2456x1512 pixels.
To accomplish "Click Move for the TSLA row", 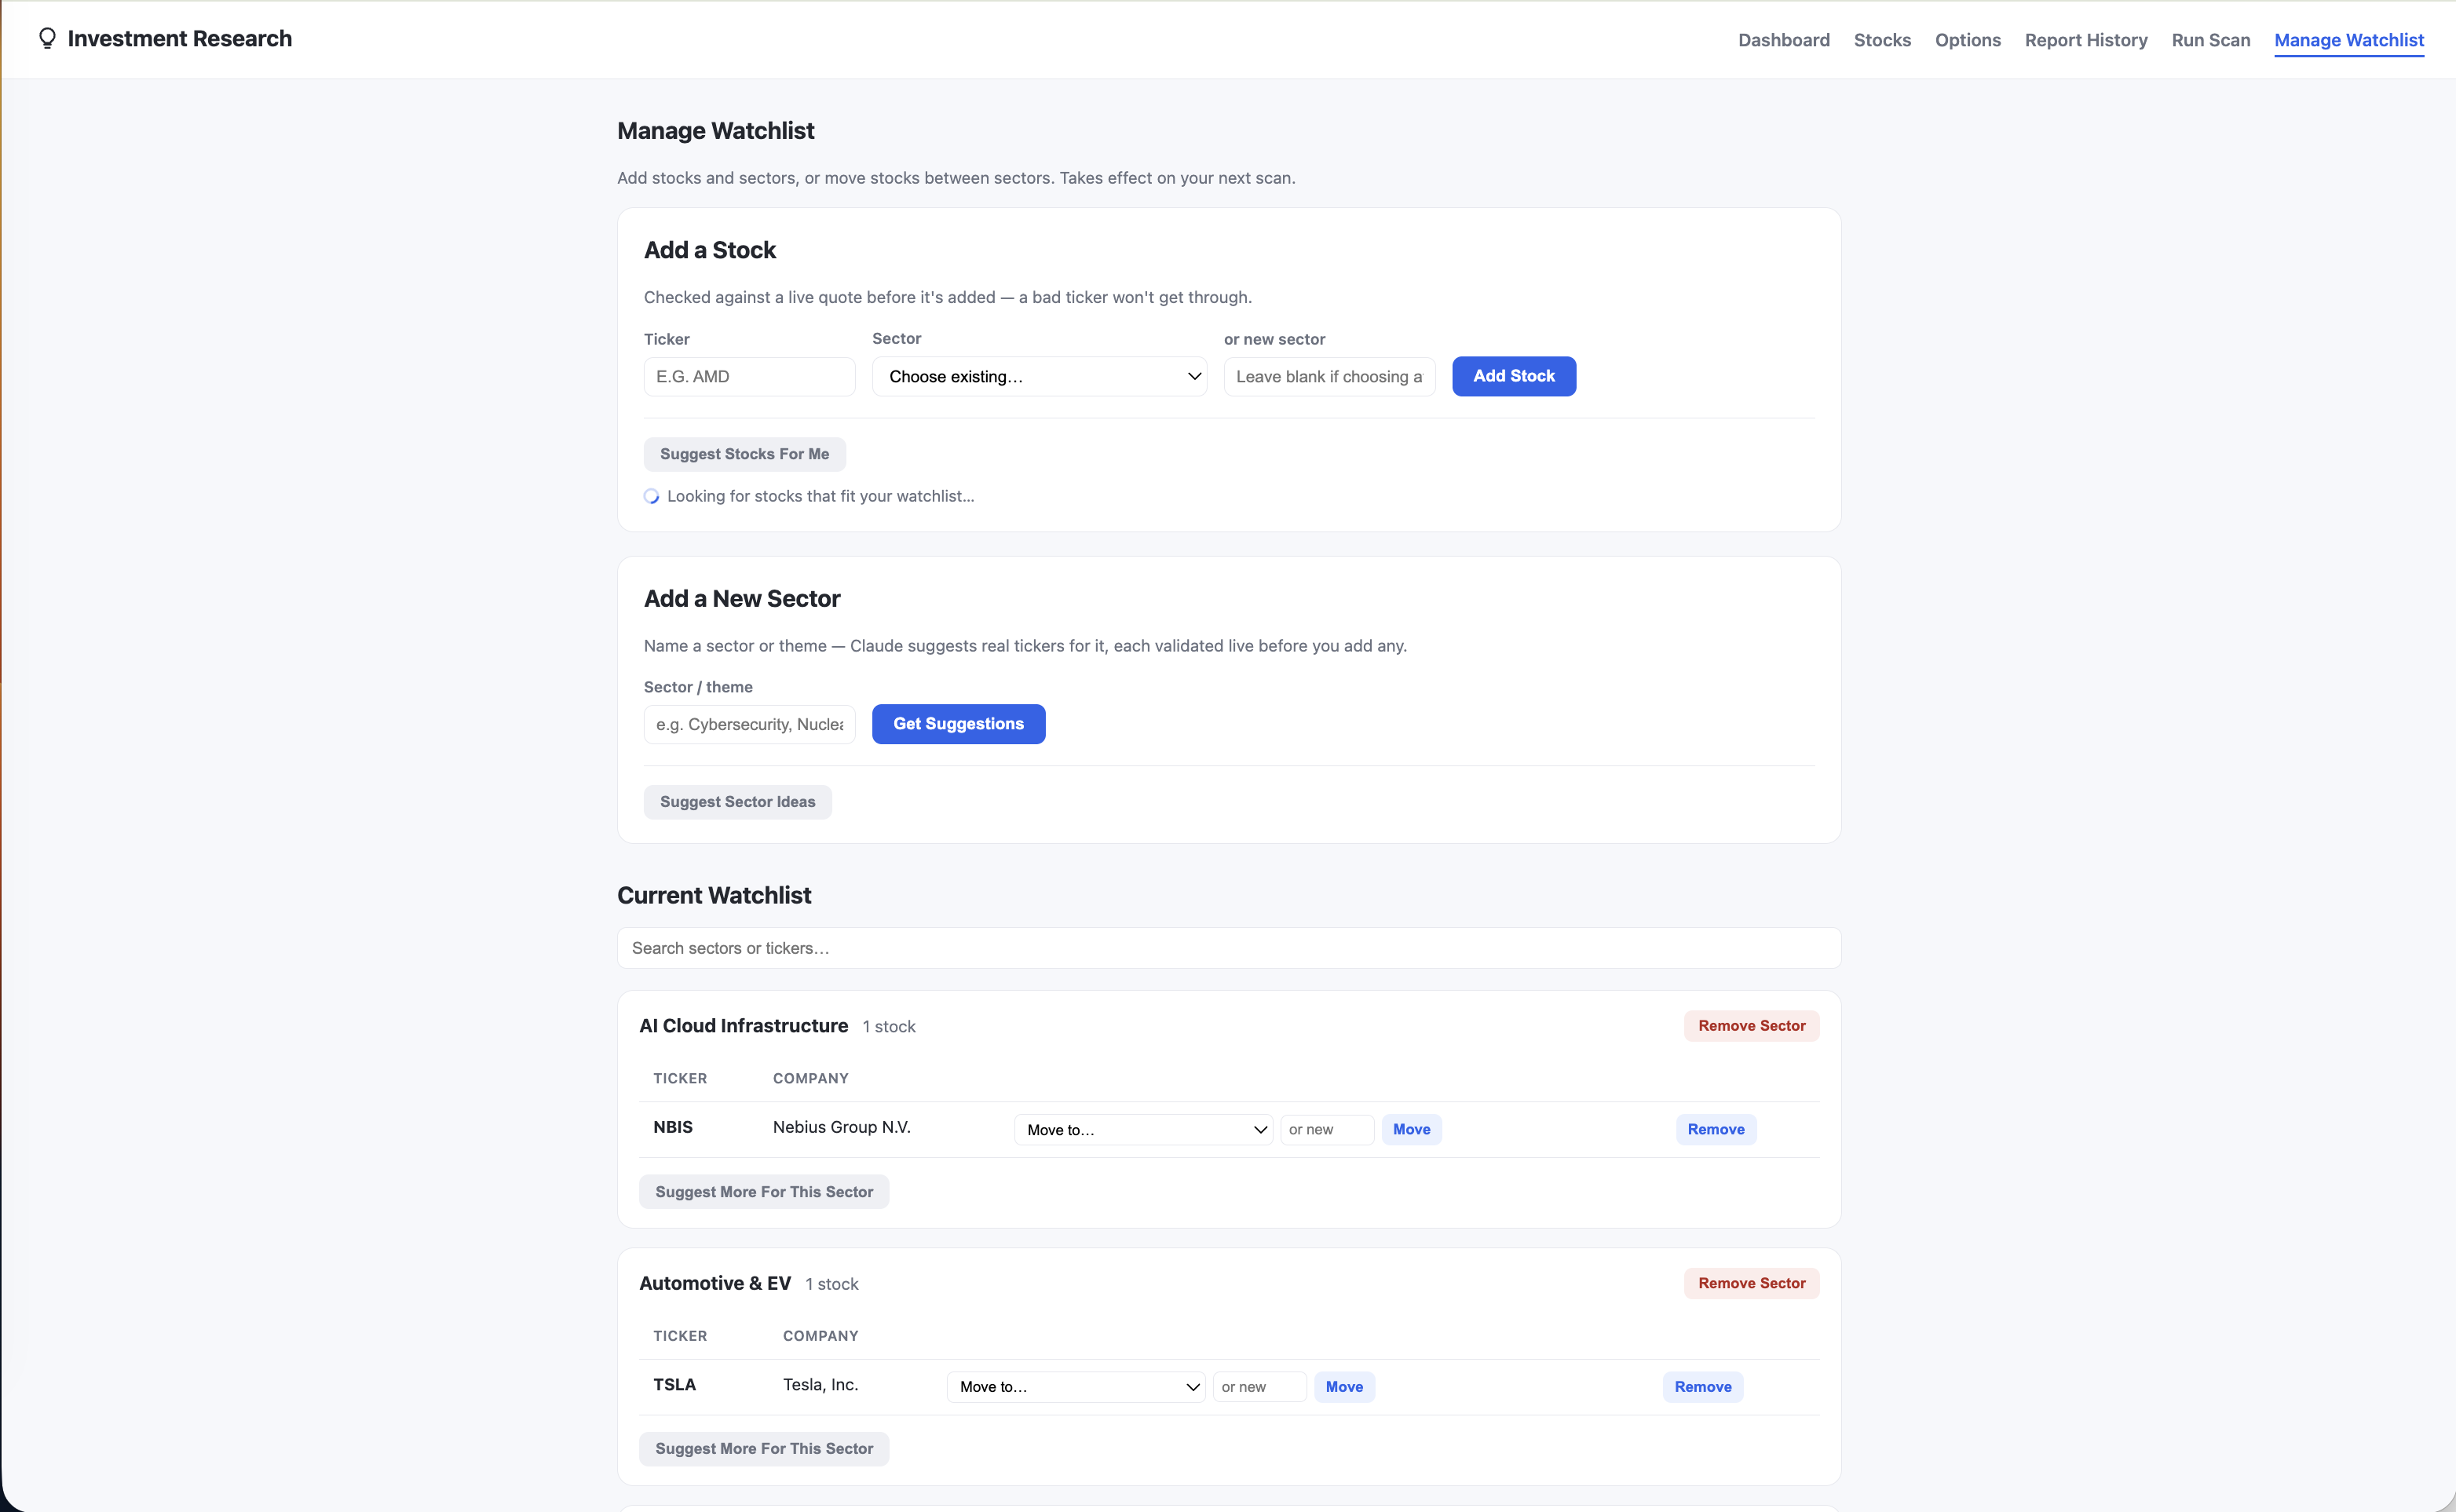I will (x=1344, y=1387).
